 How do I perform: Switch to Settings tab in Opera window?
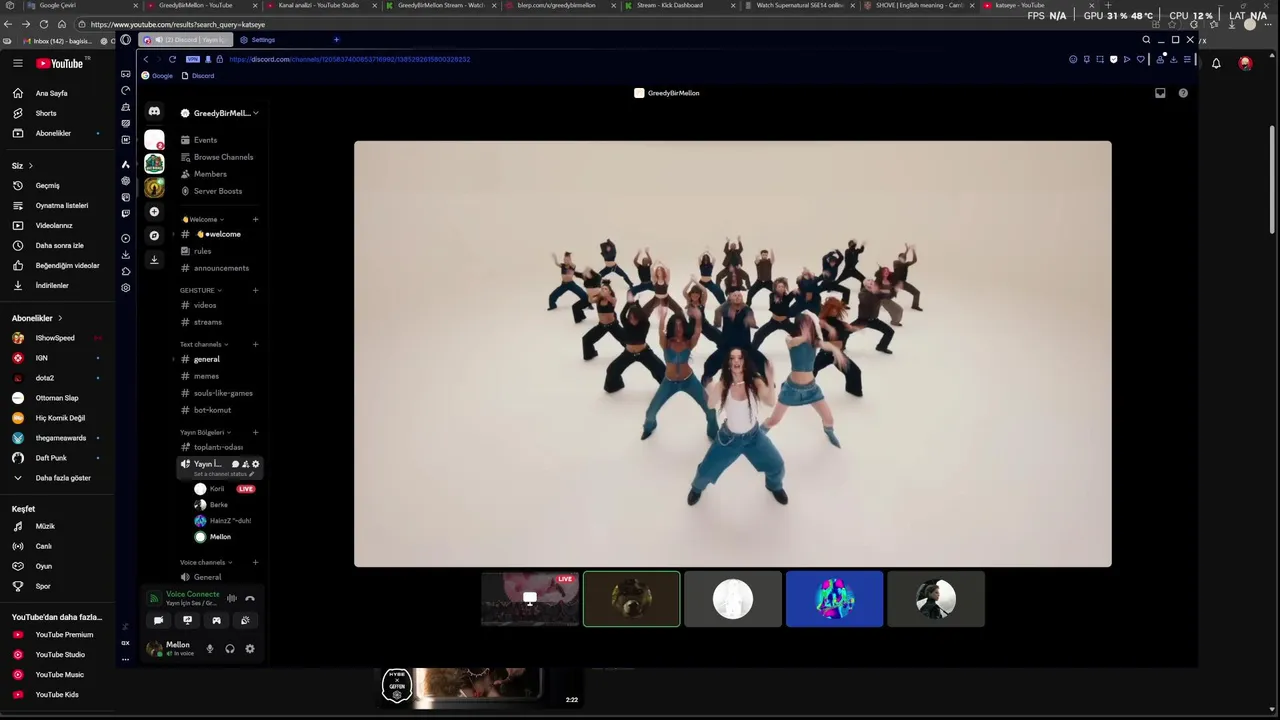coord(257,40)
